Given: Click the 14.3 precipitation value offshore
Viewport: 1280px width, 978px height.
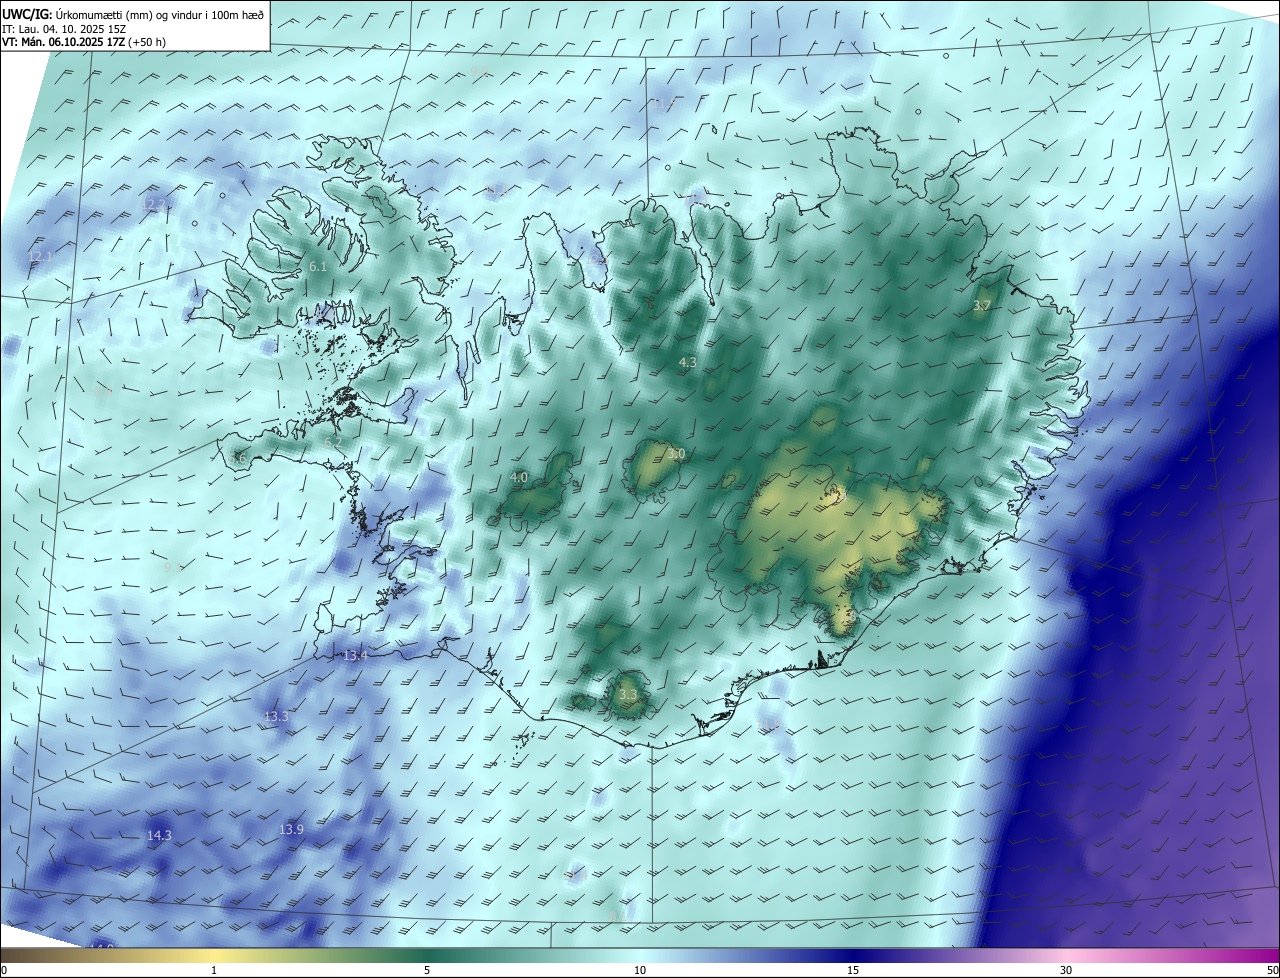Looking at the screenshot, I should pyautogui.click(x=159, y=835).
